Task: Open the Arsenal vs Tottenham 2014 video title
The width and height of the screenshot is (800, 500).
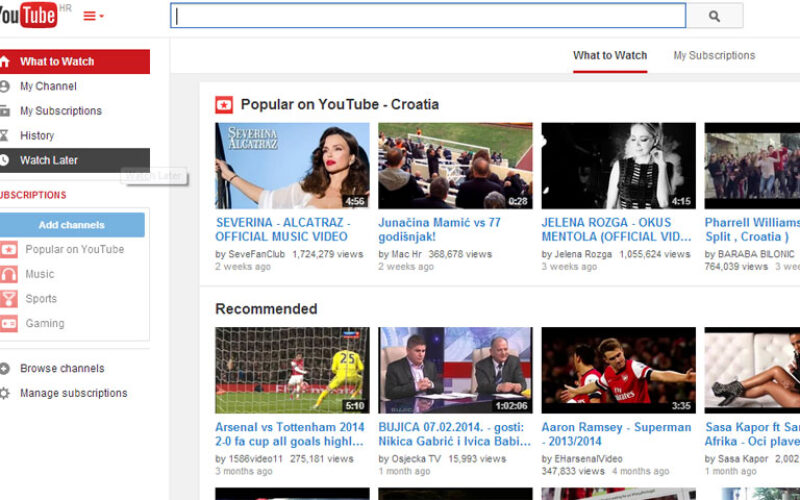Action: pos(290,434)
